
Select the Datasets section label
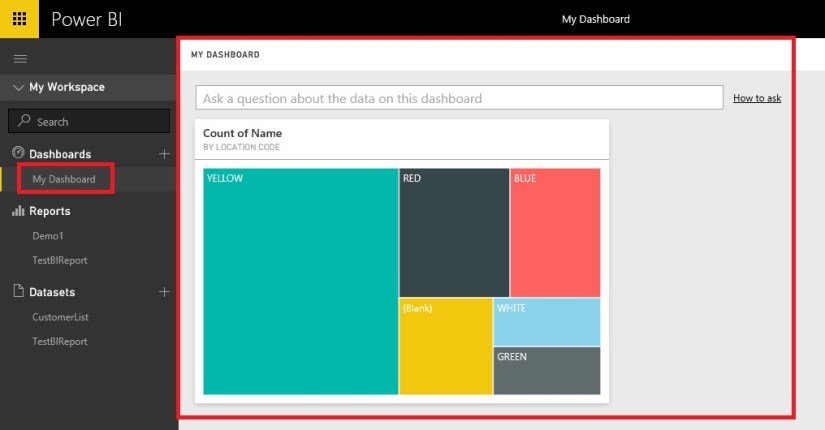(52, 292)
